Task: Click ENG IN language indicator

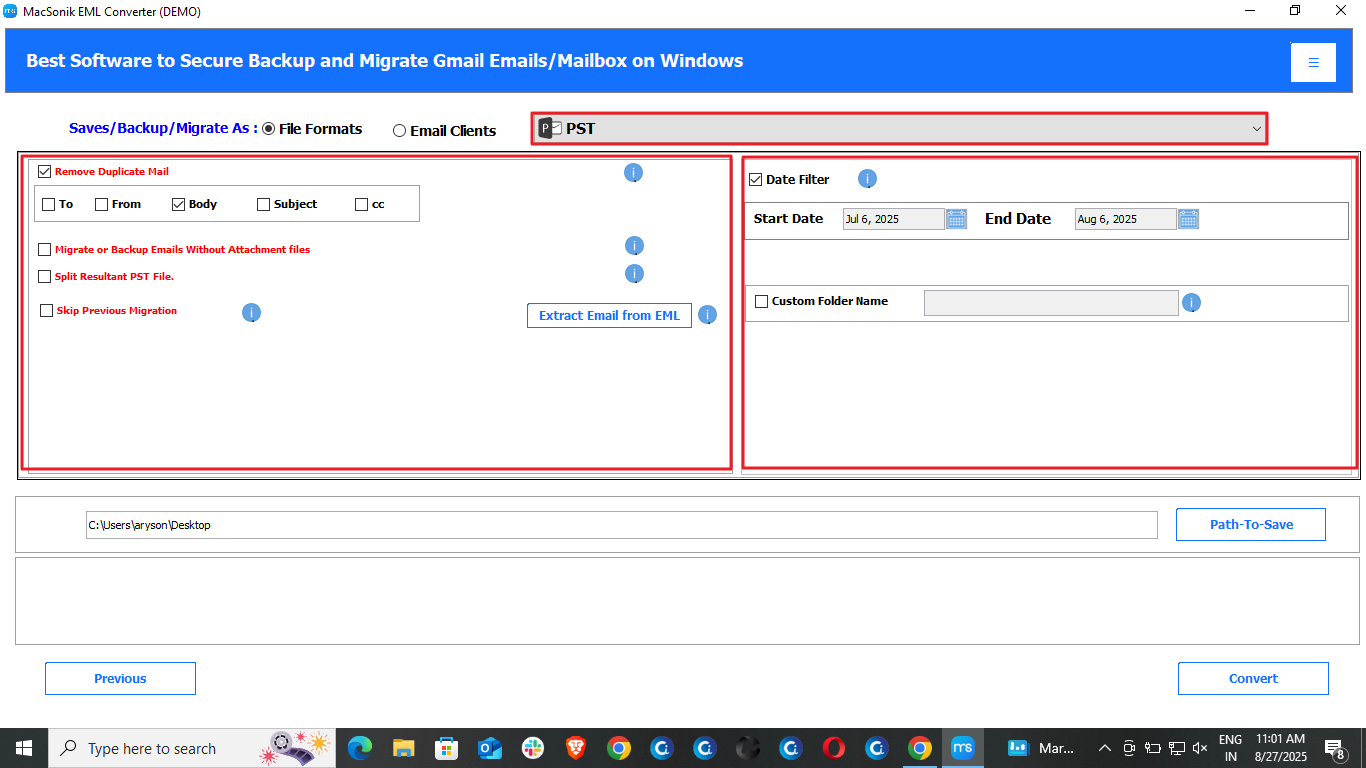Action: [1230, 748]
